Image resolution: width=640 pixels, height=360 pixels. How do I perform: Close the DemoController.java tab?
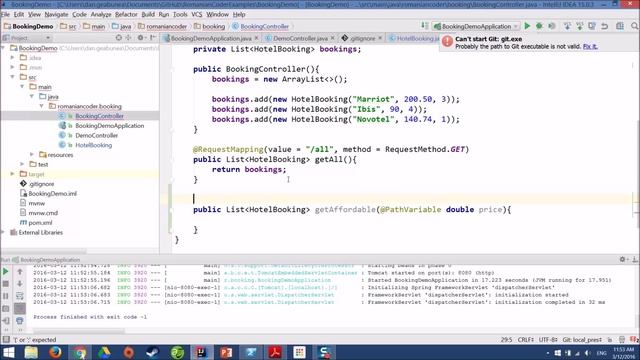(333, 38)
